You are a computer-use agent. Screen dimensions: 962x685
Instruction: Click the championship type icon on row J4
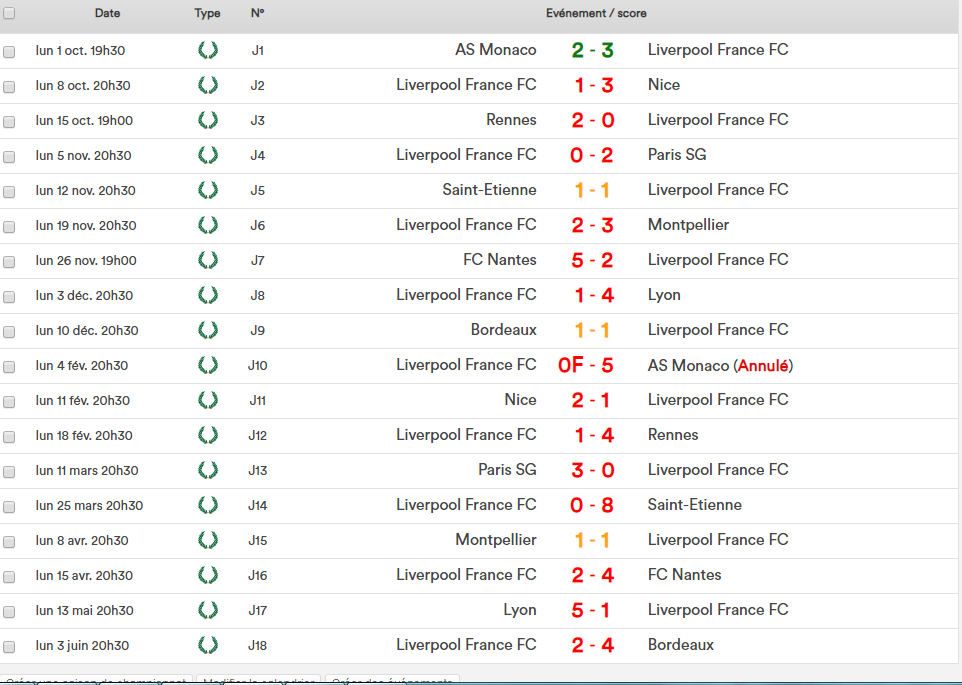click(x=208, y=155)
